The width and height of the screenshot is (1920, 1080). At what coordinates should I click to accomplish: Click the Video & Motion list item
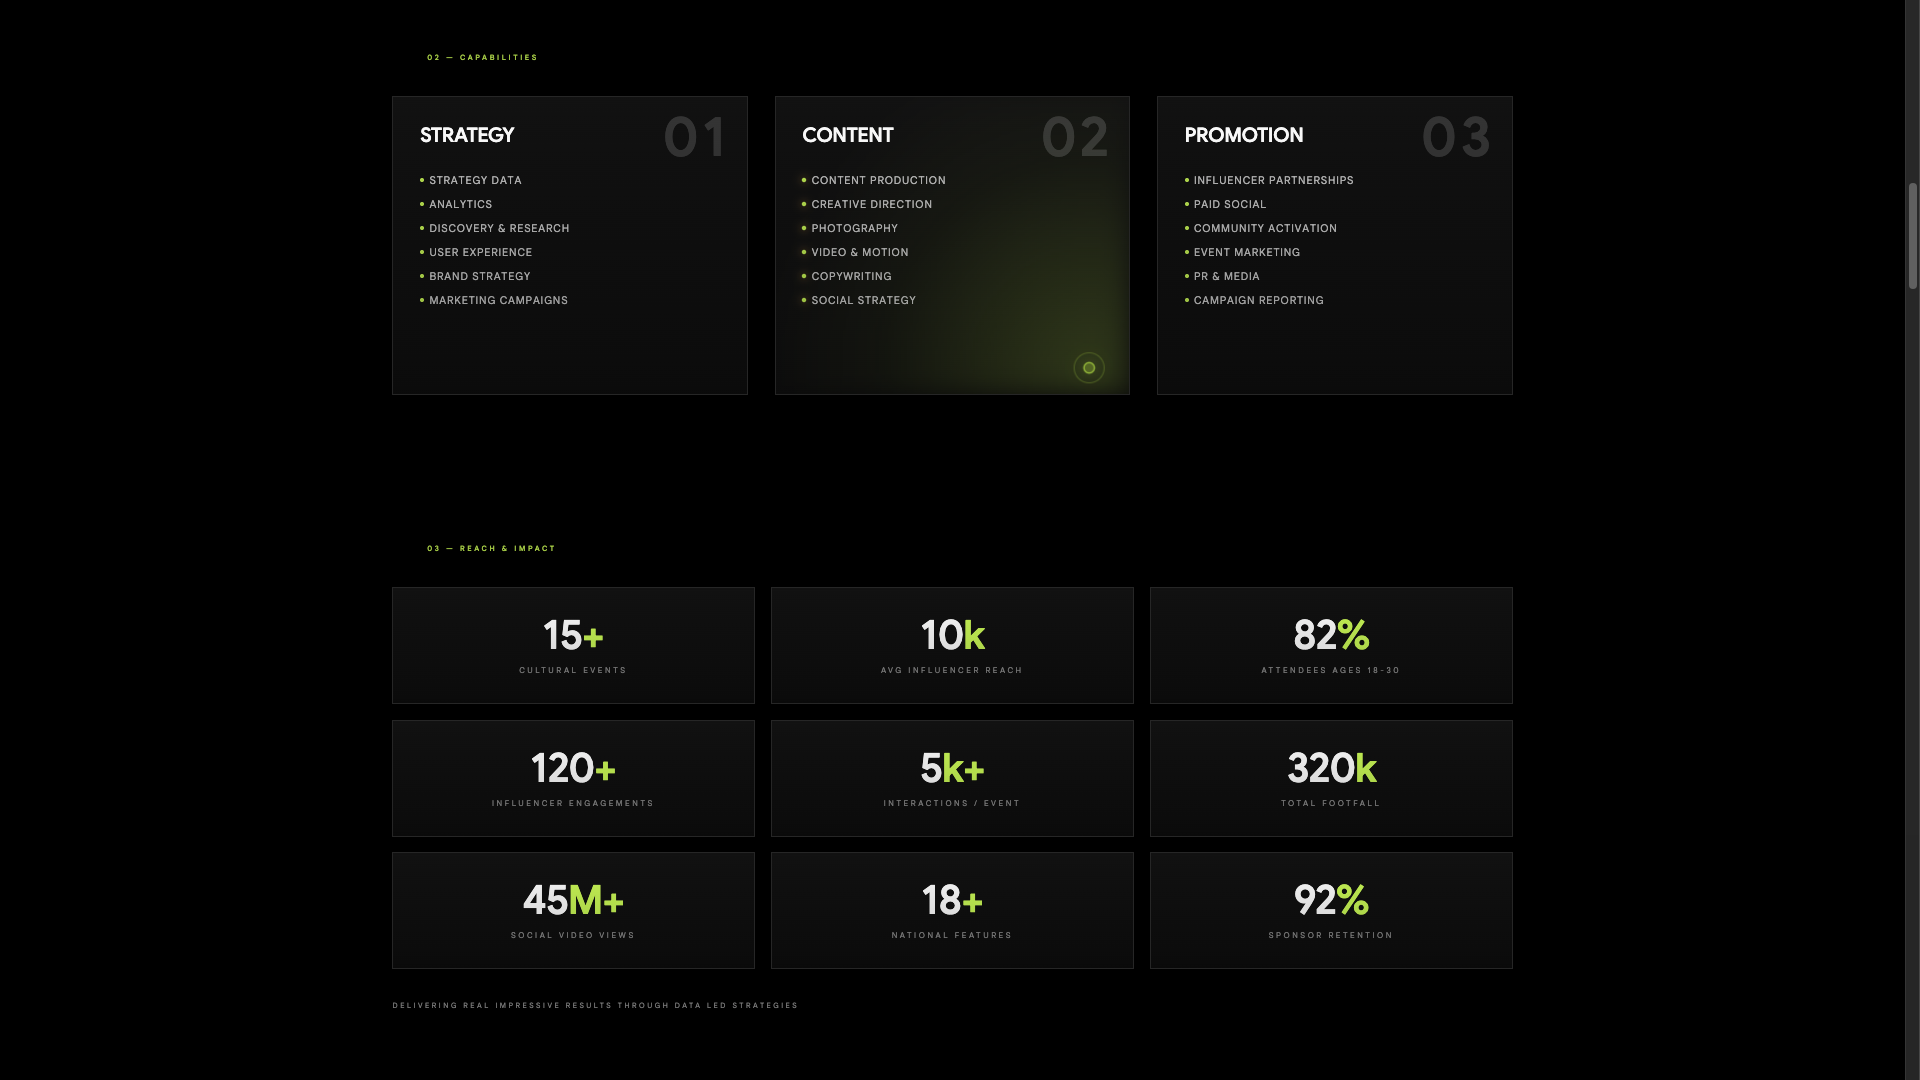pos(859,252)
